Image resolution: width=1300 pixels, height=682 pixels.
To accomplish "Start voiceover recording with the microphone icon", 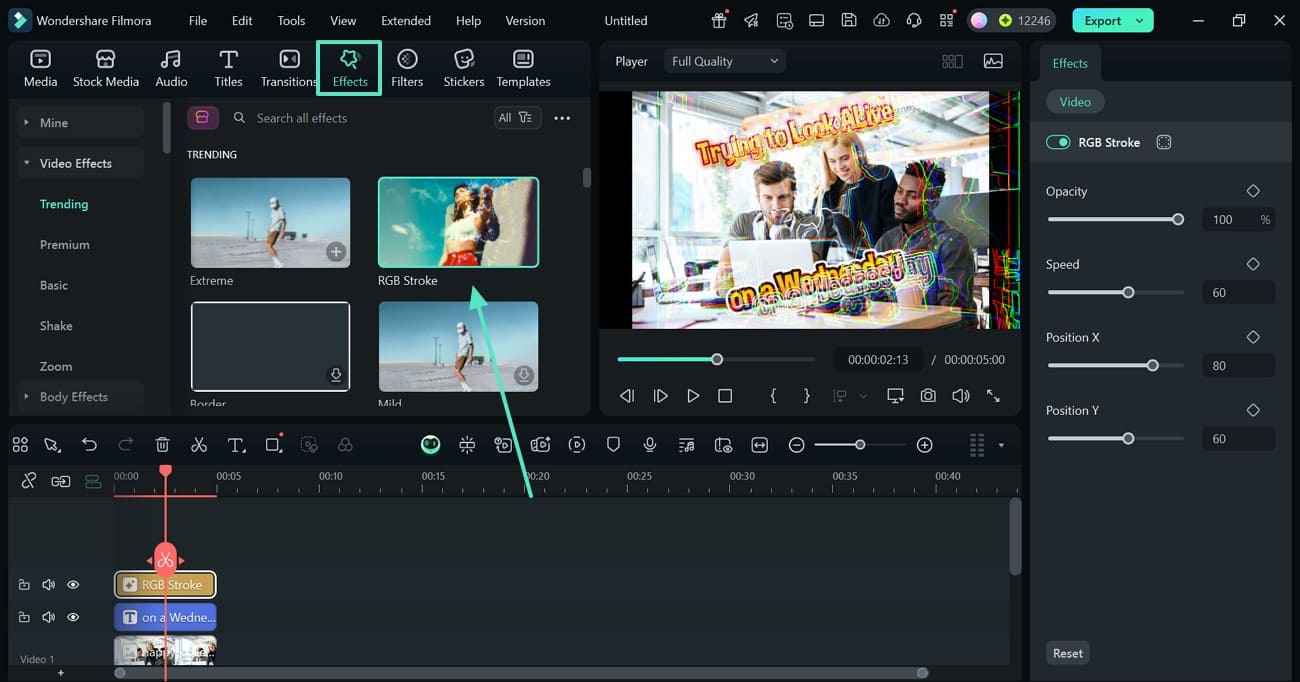I will [x=650, y=444].
